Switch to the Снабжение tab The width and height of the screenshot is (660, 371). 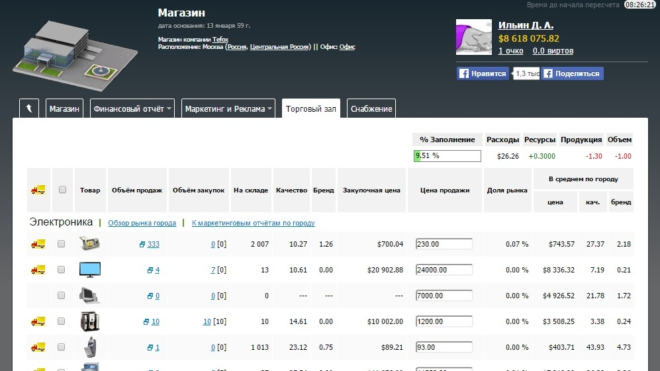(371, 109)
